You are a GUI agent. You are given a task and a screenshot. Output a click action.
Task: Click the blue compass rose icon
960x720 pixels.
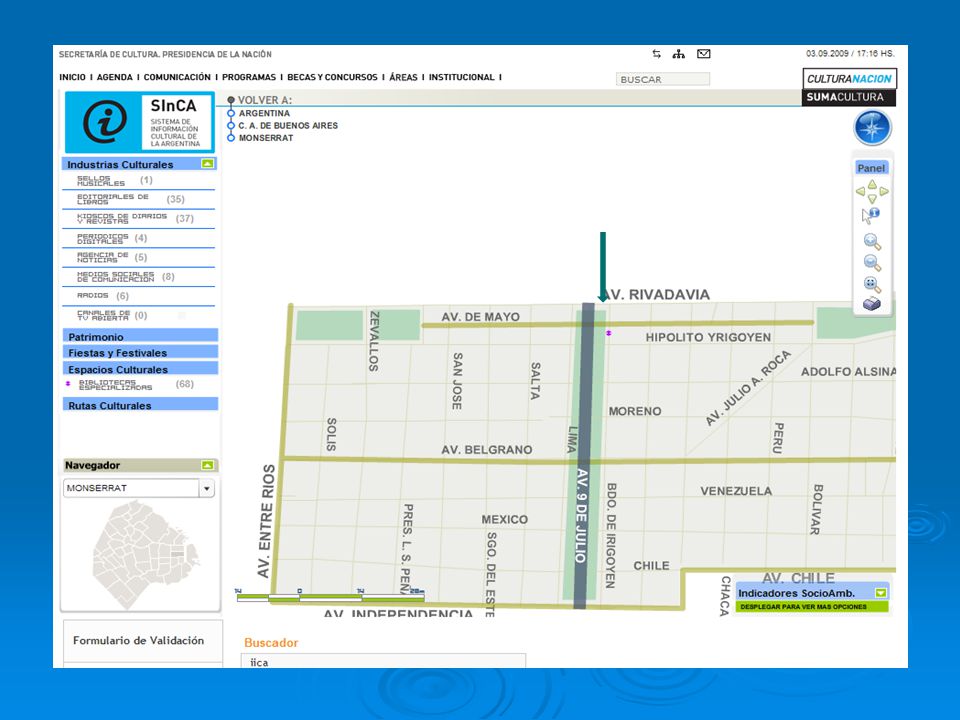[x=872, y=128]
